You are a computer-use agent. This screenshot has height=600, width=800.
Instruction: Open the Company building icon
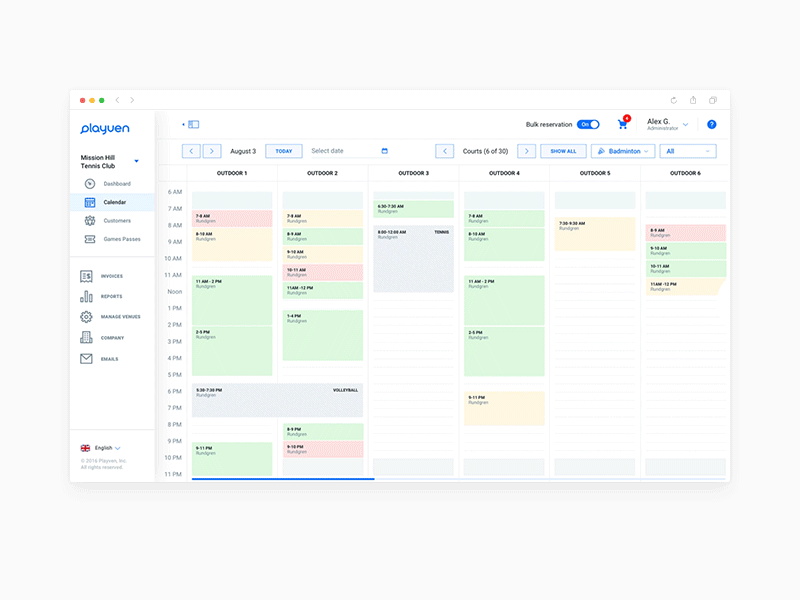tap(86, 338)
